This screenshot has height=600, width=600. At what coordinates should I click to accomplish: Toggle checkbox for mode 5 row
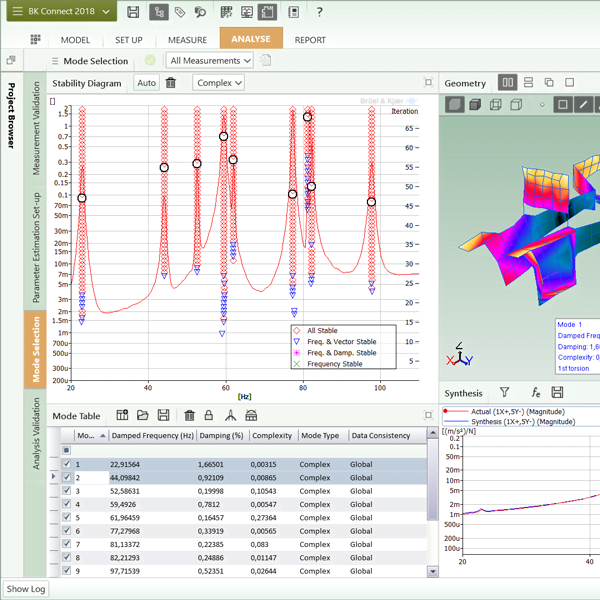[x=67, y=518]
